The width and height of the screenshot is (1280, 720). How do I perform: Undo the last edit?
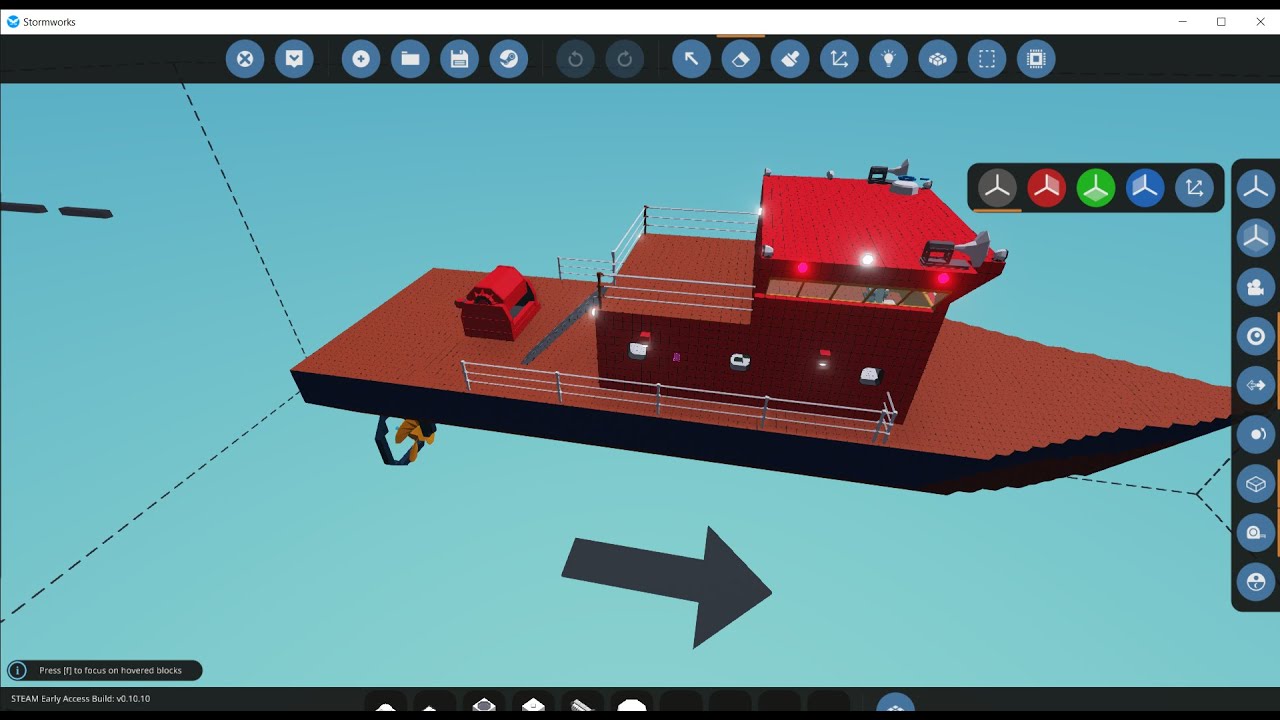pos(575,59)
